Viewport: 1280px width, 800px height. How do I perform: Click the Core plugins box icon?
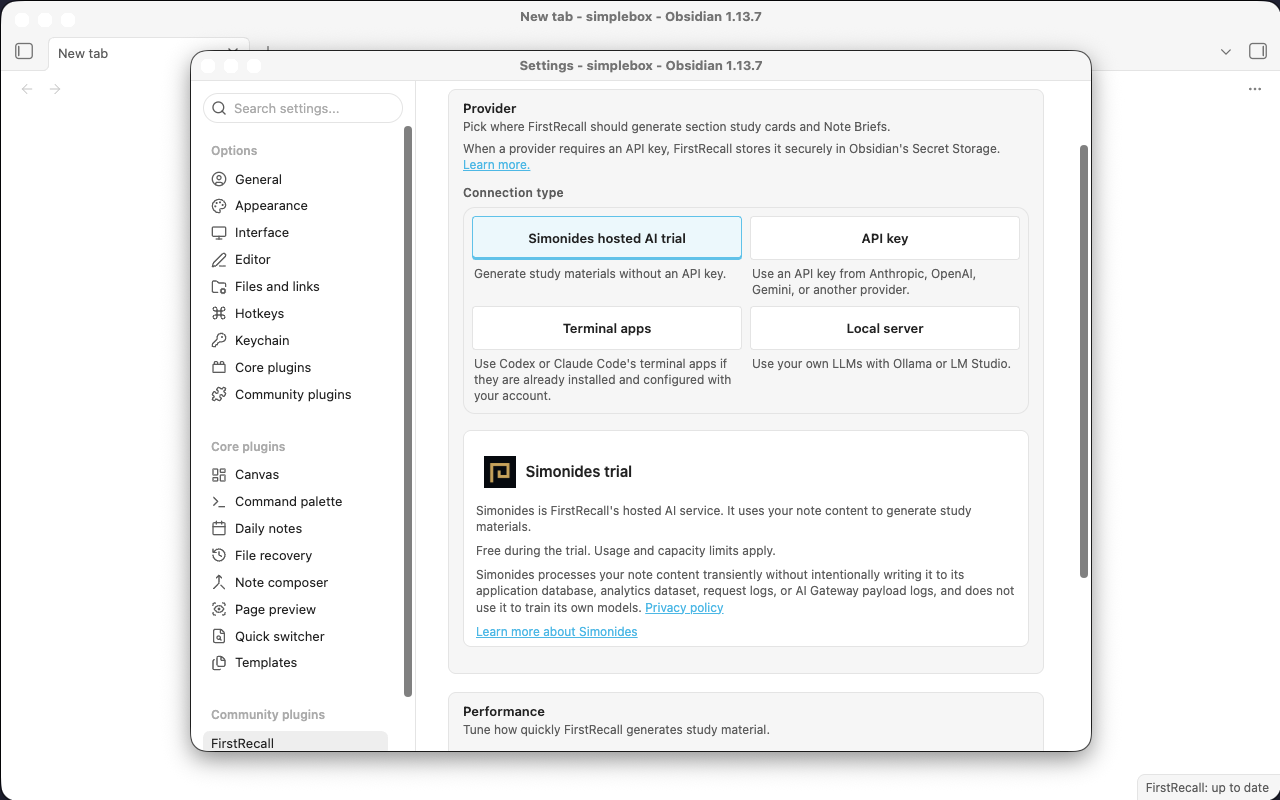(x=219, y=368)
